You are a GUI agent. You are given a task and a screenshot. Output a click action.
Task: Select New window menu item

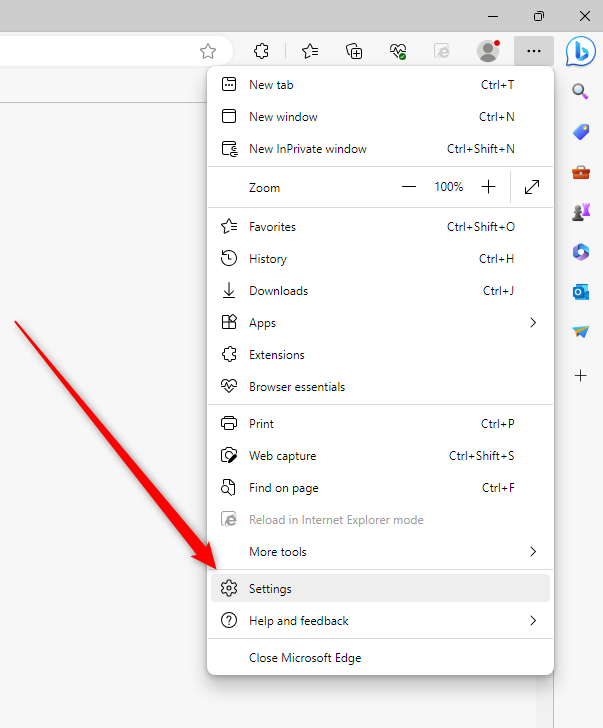click(x=380, y=117)
